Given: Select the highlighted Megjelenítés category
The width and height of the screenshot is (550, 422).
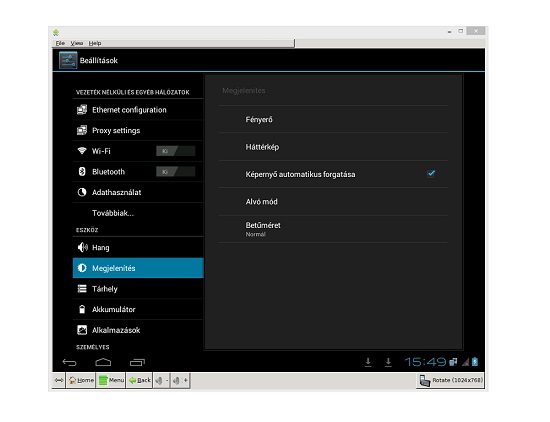Looking at the screenshot, I should (138, 268).
